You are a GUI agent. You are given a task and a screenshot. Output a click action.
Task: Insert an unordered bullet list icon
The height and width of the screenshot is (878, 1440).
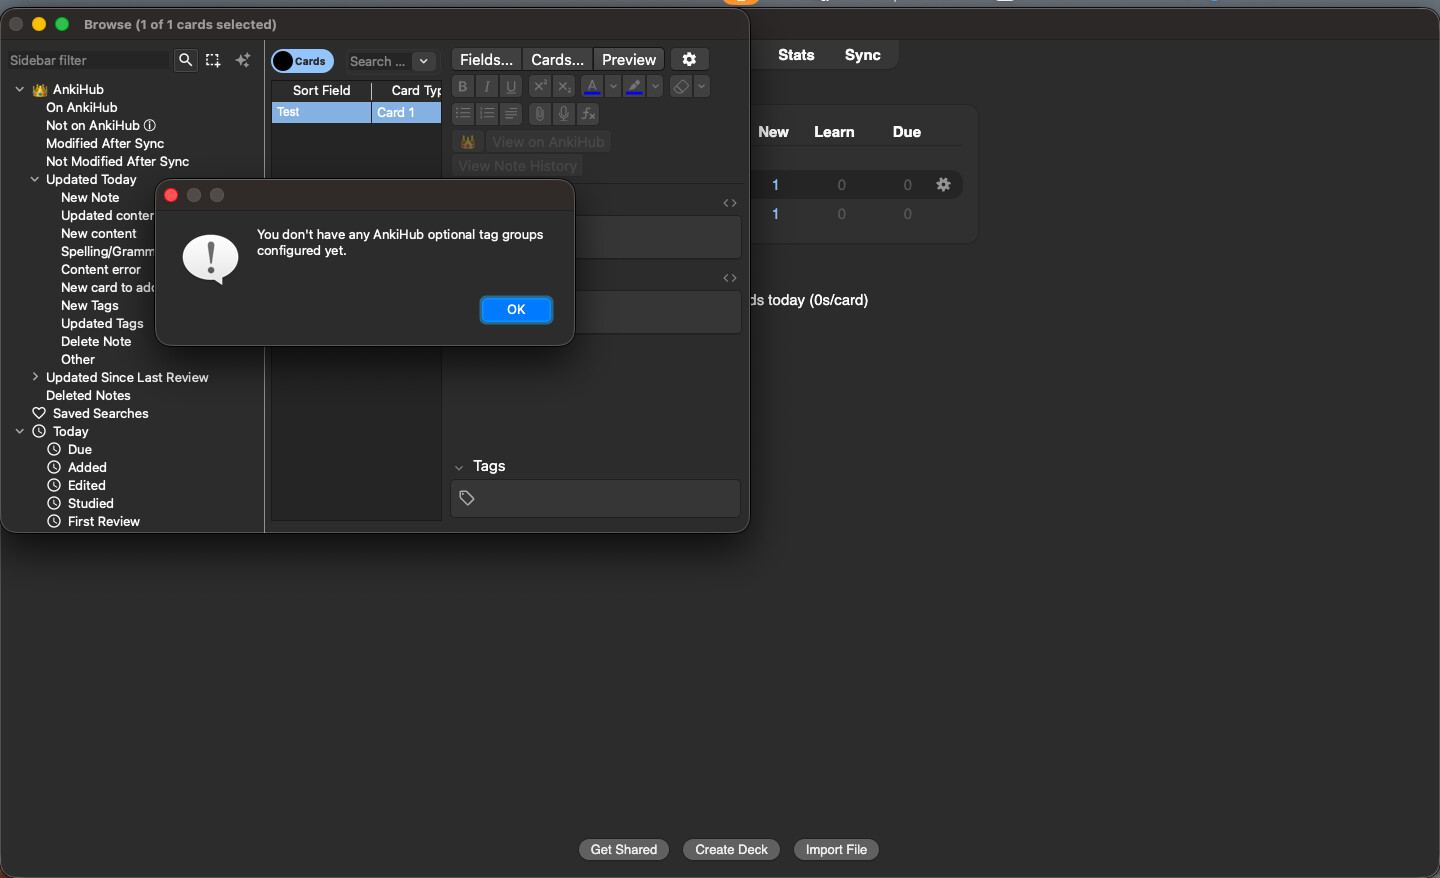tap(463, 114)
